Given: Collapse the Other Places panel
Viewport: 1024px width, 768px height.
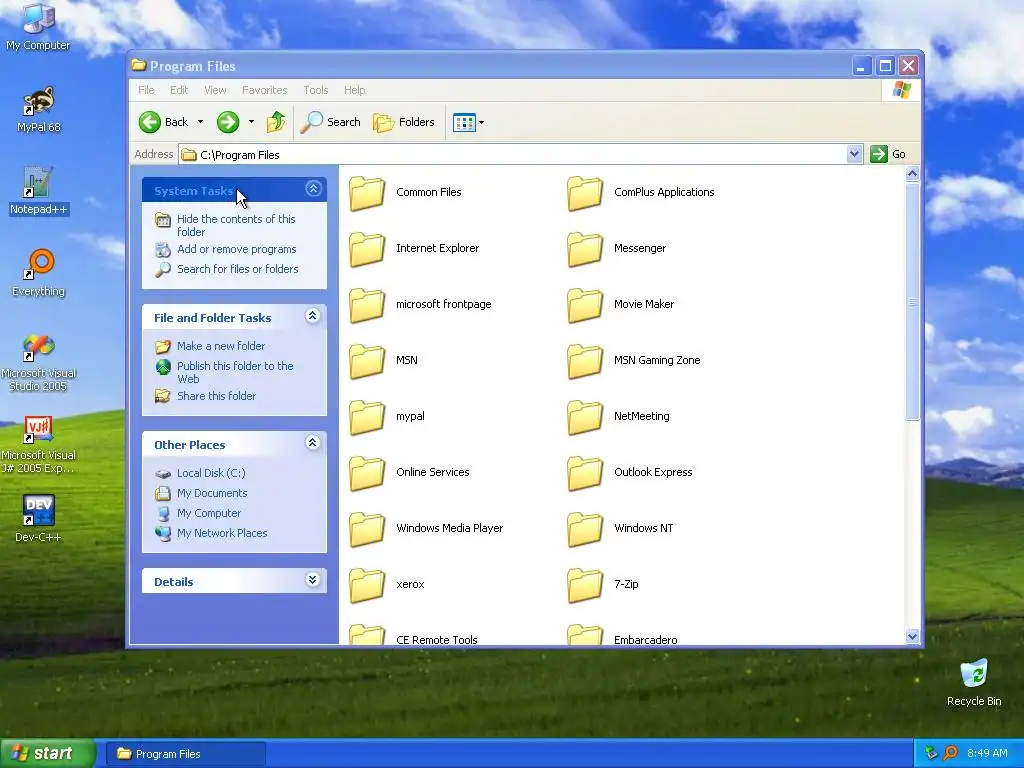Looking at the screenshot, I should [313, 443].
